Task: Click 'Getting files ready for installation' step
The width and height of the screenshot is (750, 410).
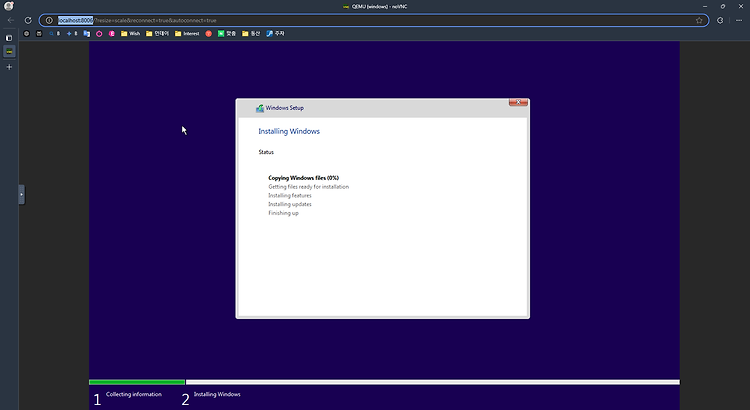Action: pos(309,187)
